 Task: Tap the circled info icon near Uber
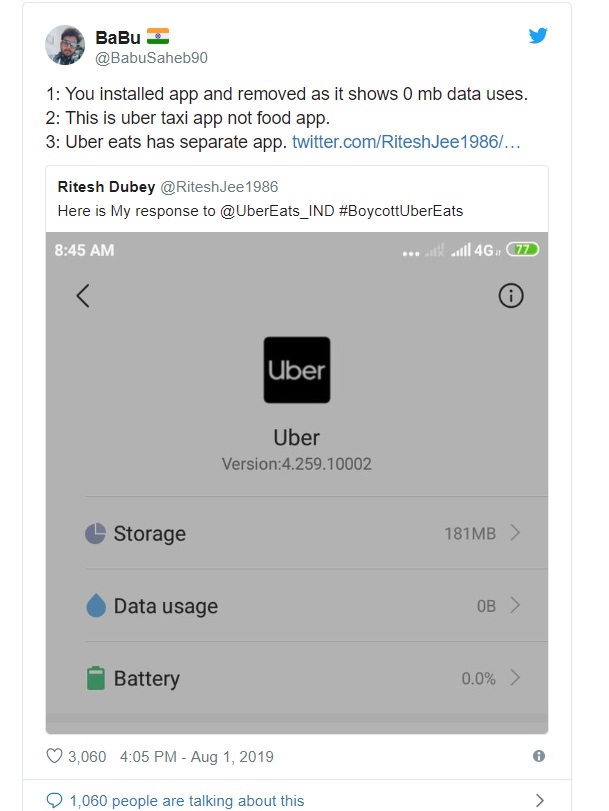[x=511, y=296]
